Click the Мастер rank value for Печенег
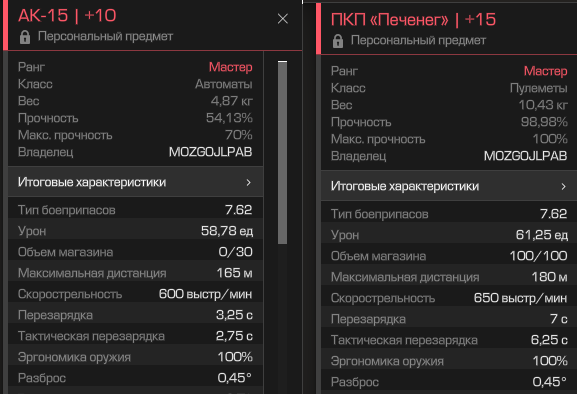Image resolution: width=577 pixels, height=394 pixels. [545, 71]
